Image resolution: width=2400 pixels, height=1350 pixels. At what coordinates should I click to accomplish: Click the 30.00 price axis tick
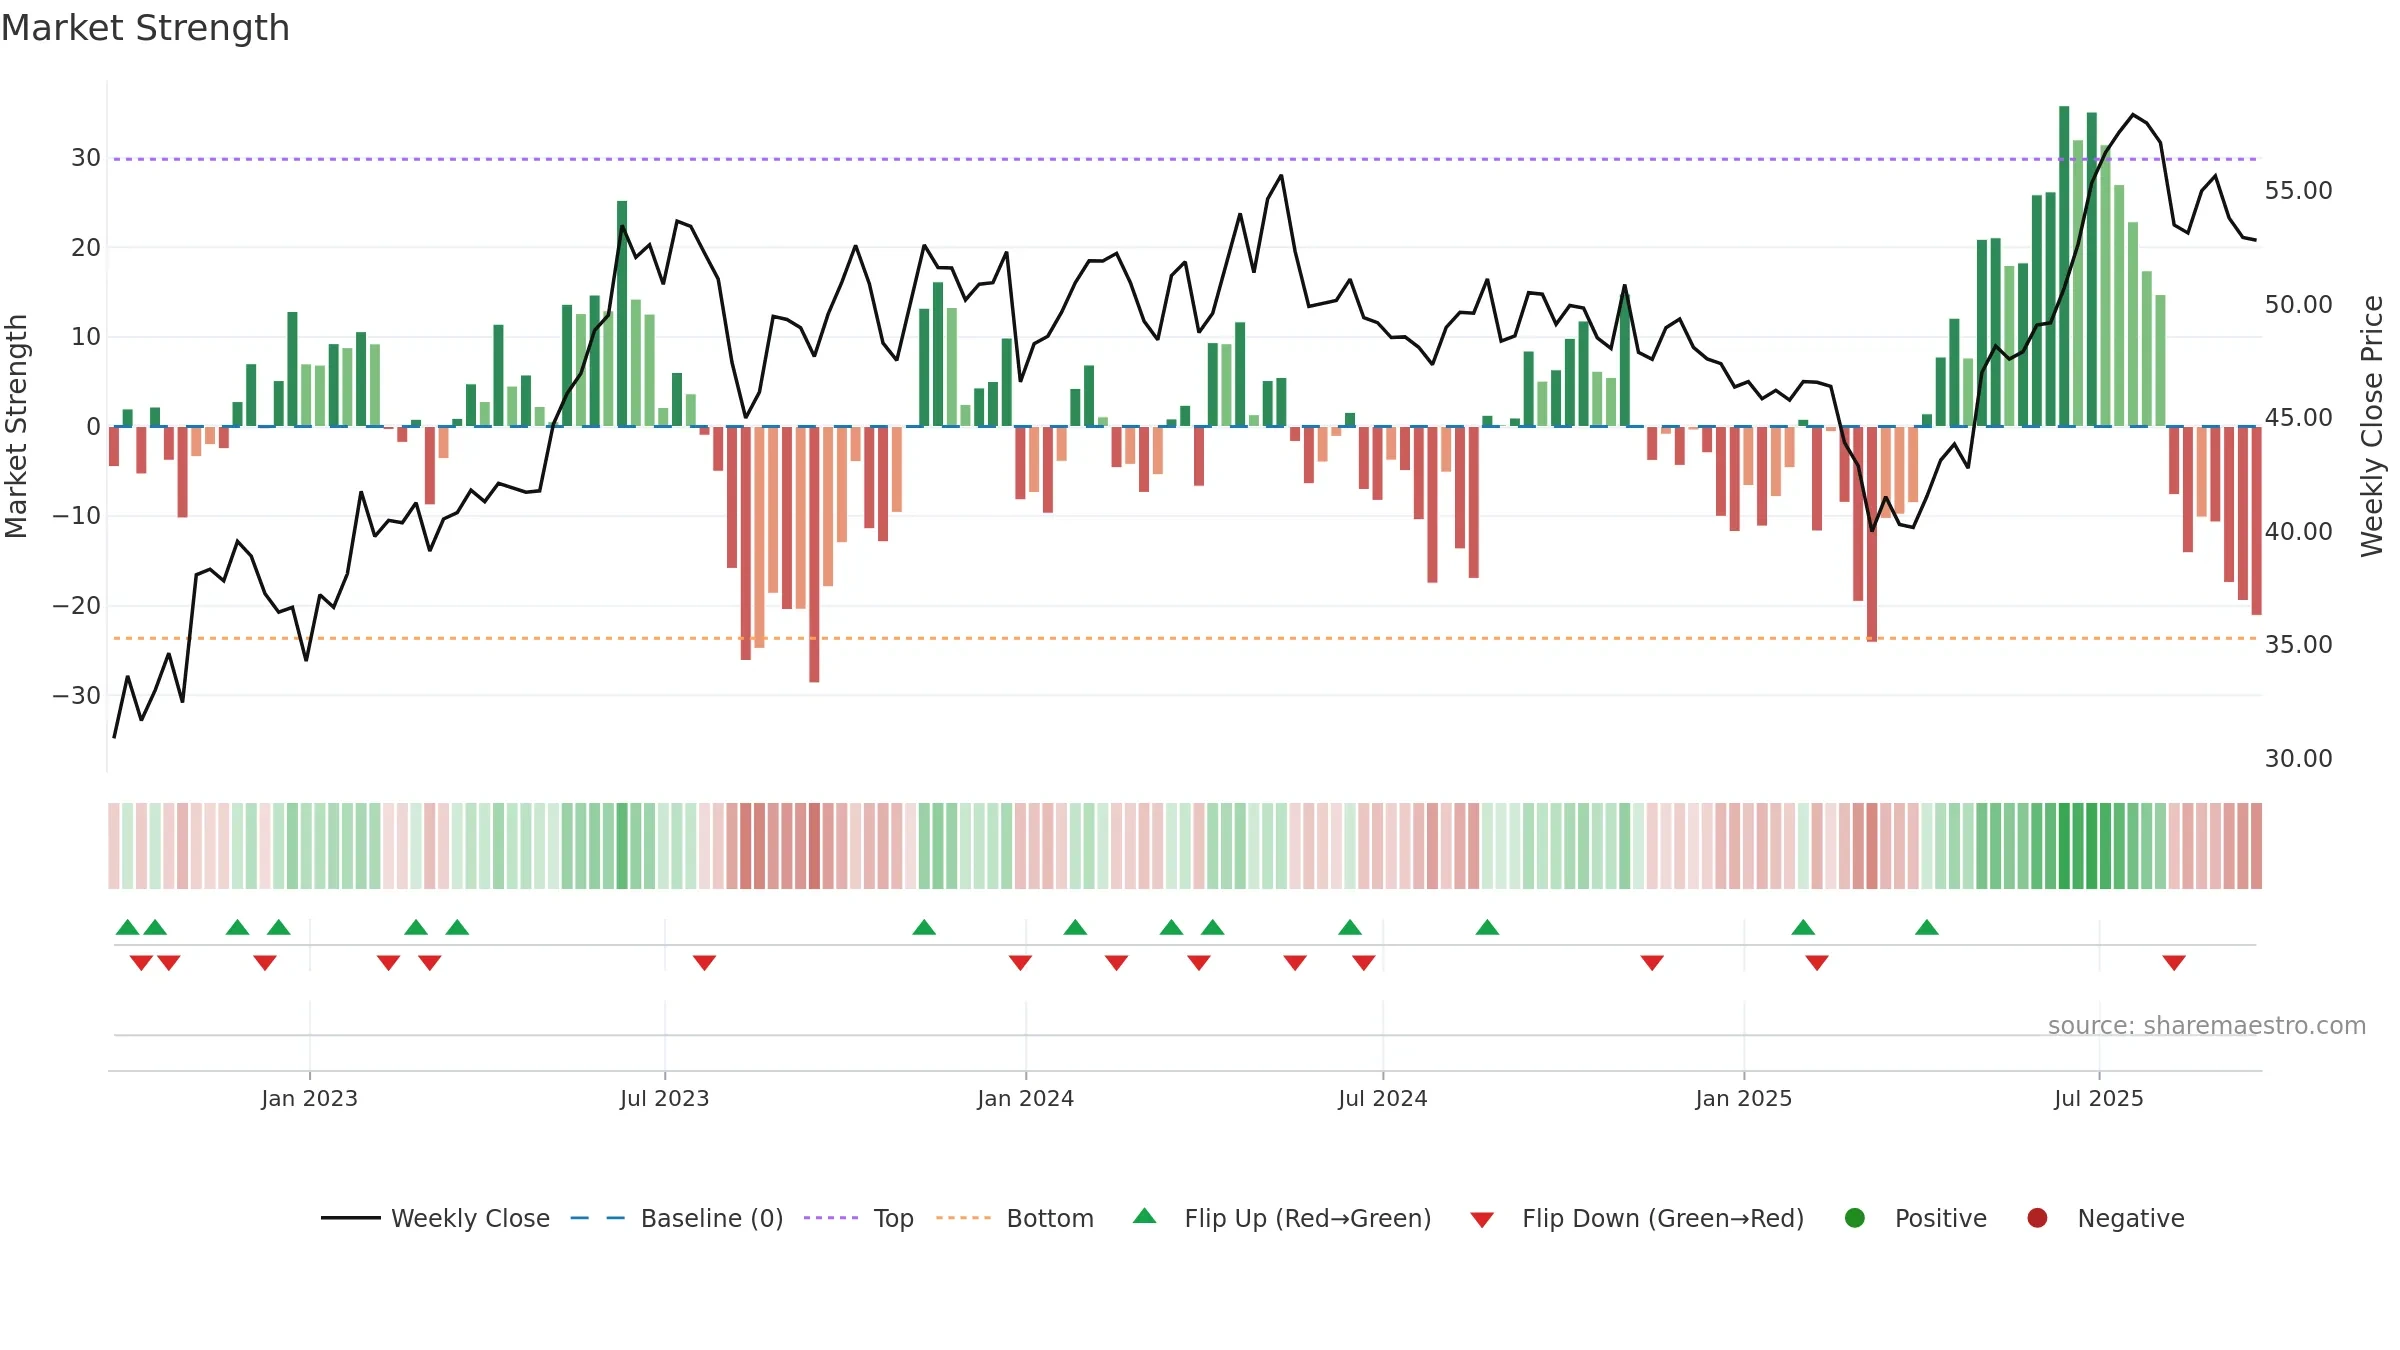[2298, 758]
